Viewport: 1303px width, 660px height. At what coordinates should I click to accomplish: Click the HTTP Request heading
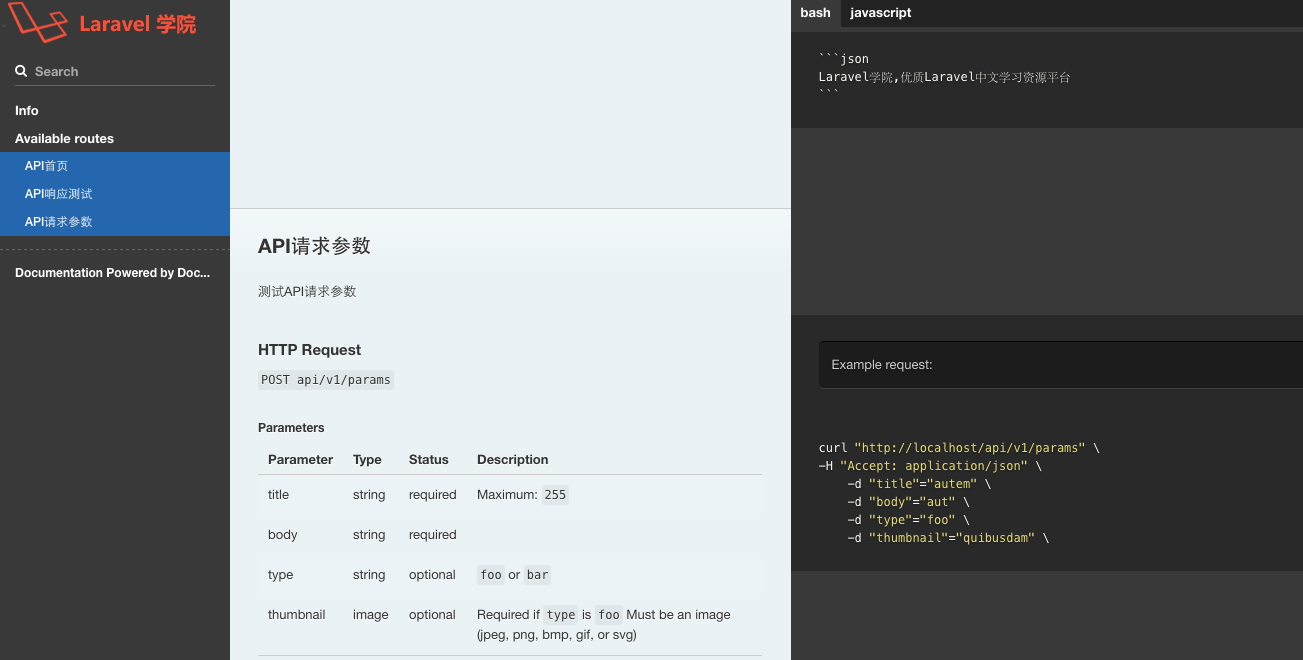point(309,350)
